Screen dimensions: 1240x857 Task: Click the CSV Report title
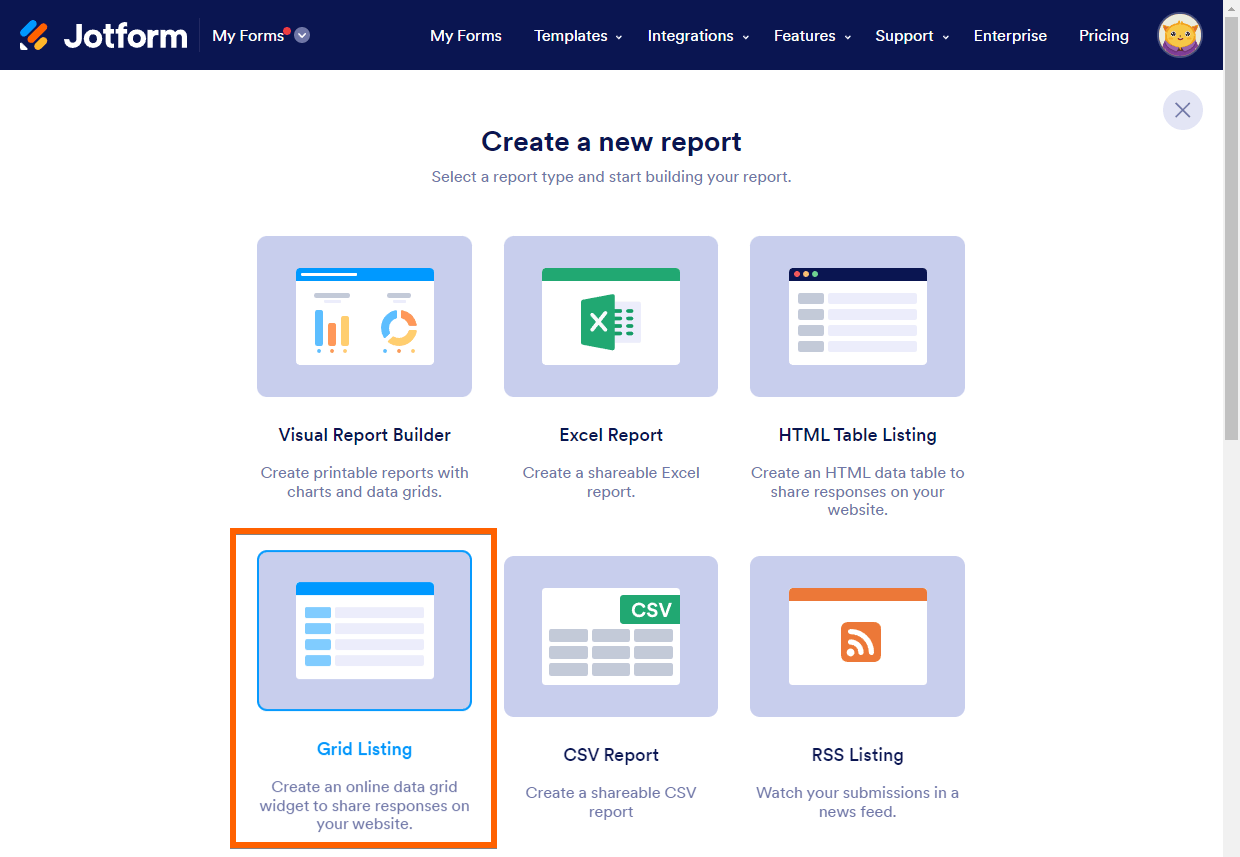[x=611, y=755]
